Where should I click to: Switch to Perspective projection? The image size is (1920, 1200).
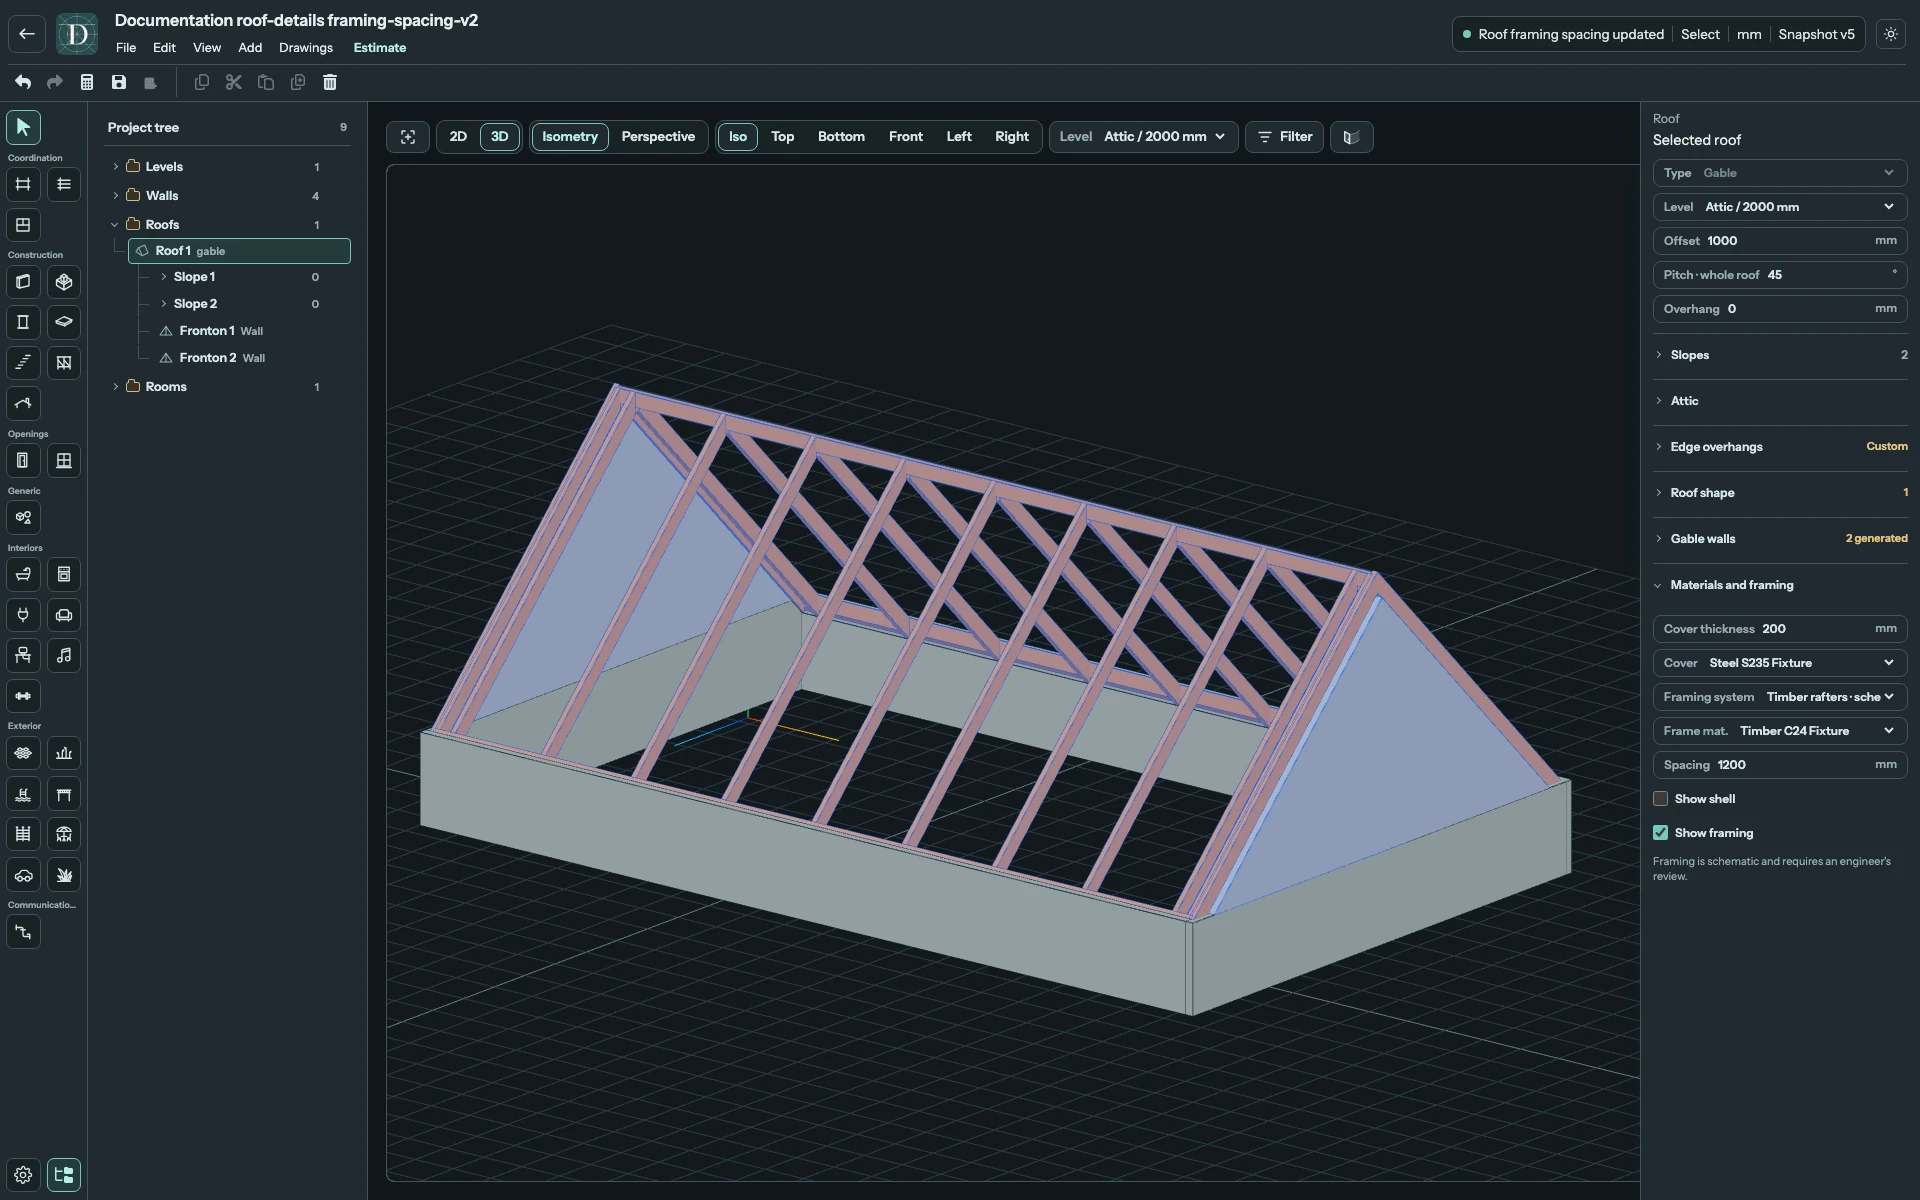pos(658,137)
